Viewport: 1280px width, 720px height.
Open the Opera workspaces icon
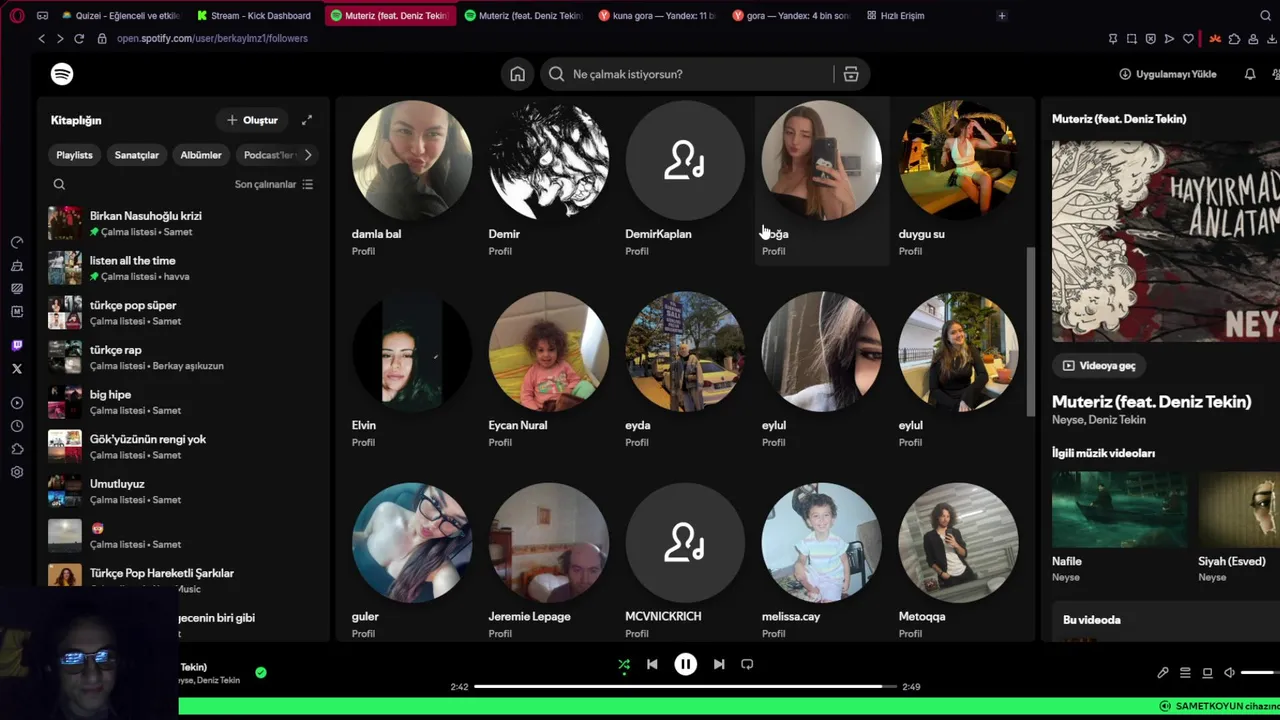(42, 16)
